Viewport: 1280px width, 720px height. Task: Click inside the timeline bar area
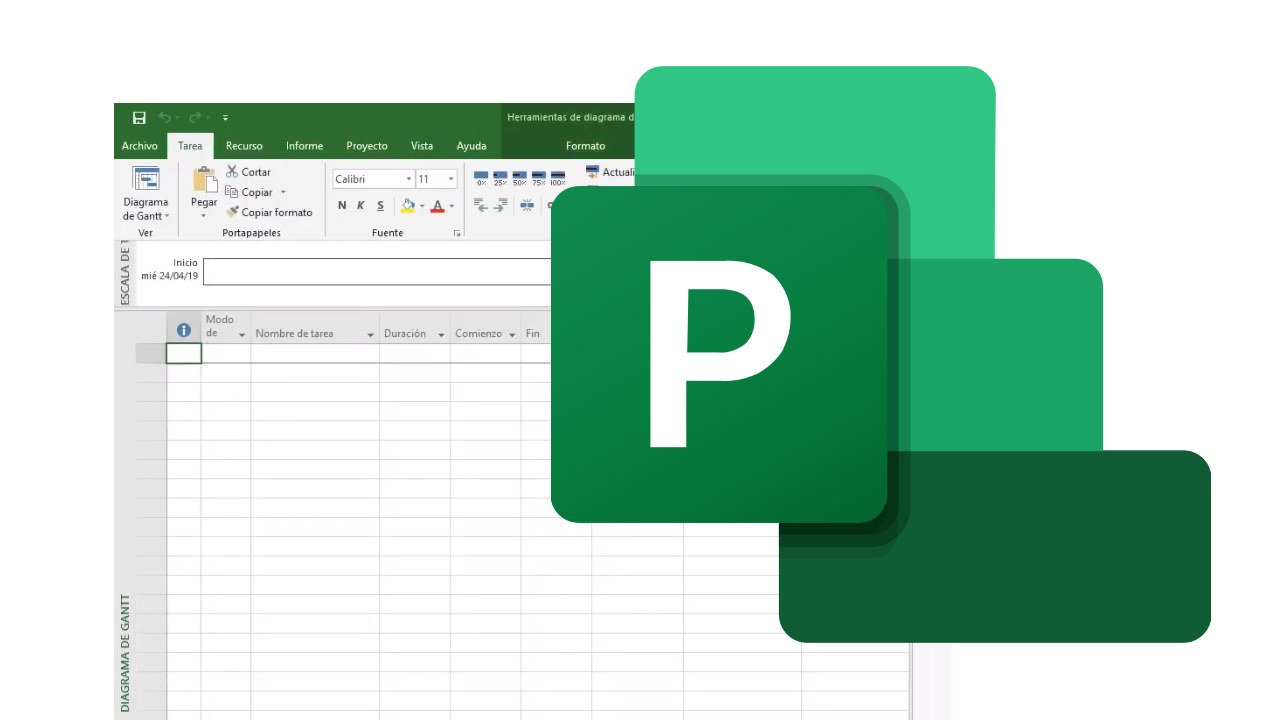pos(377,272)
